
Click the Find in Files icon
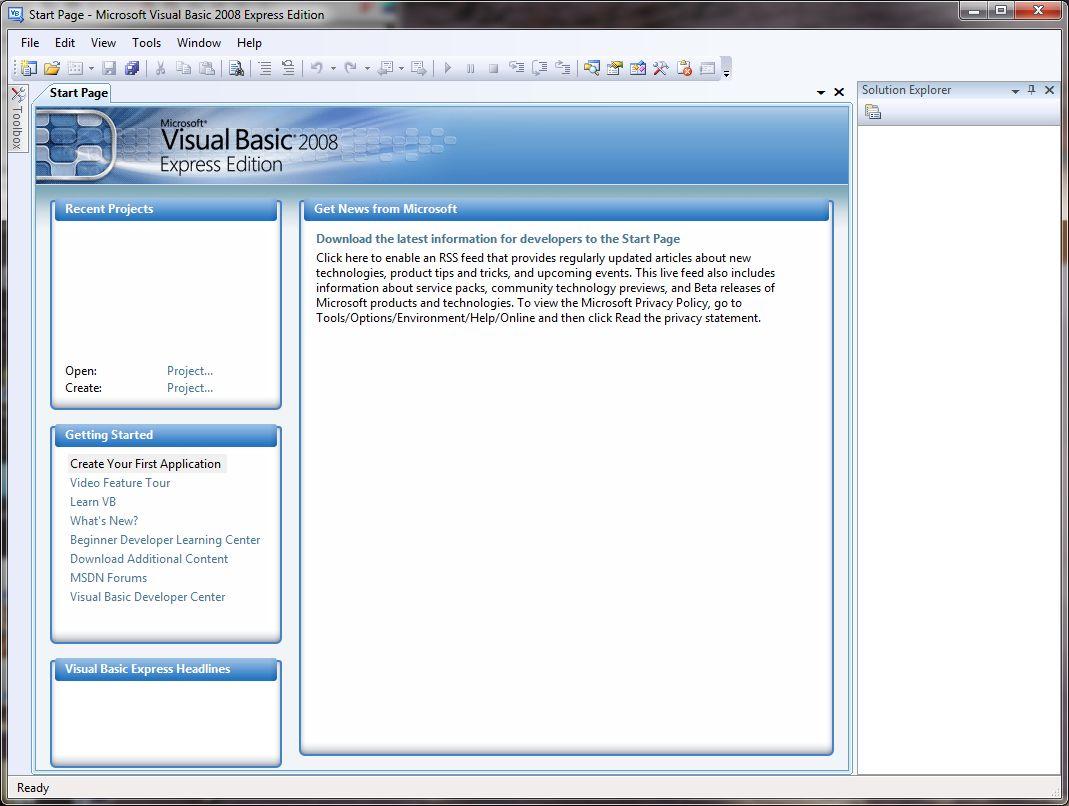pyautogui.click(x=237, y=68)
